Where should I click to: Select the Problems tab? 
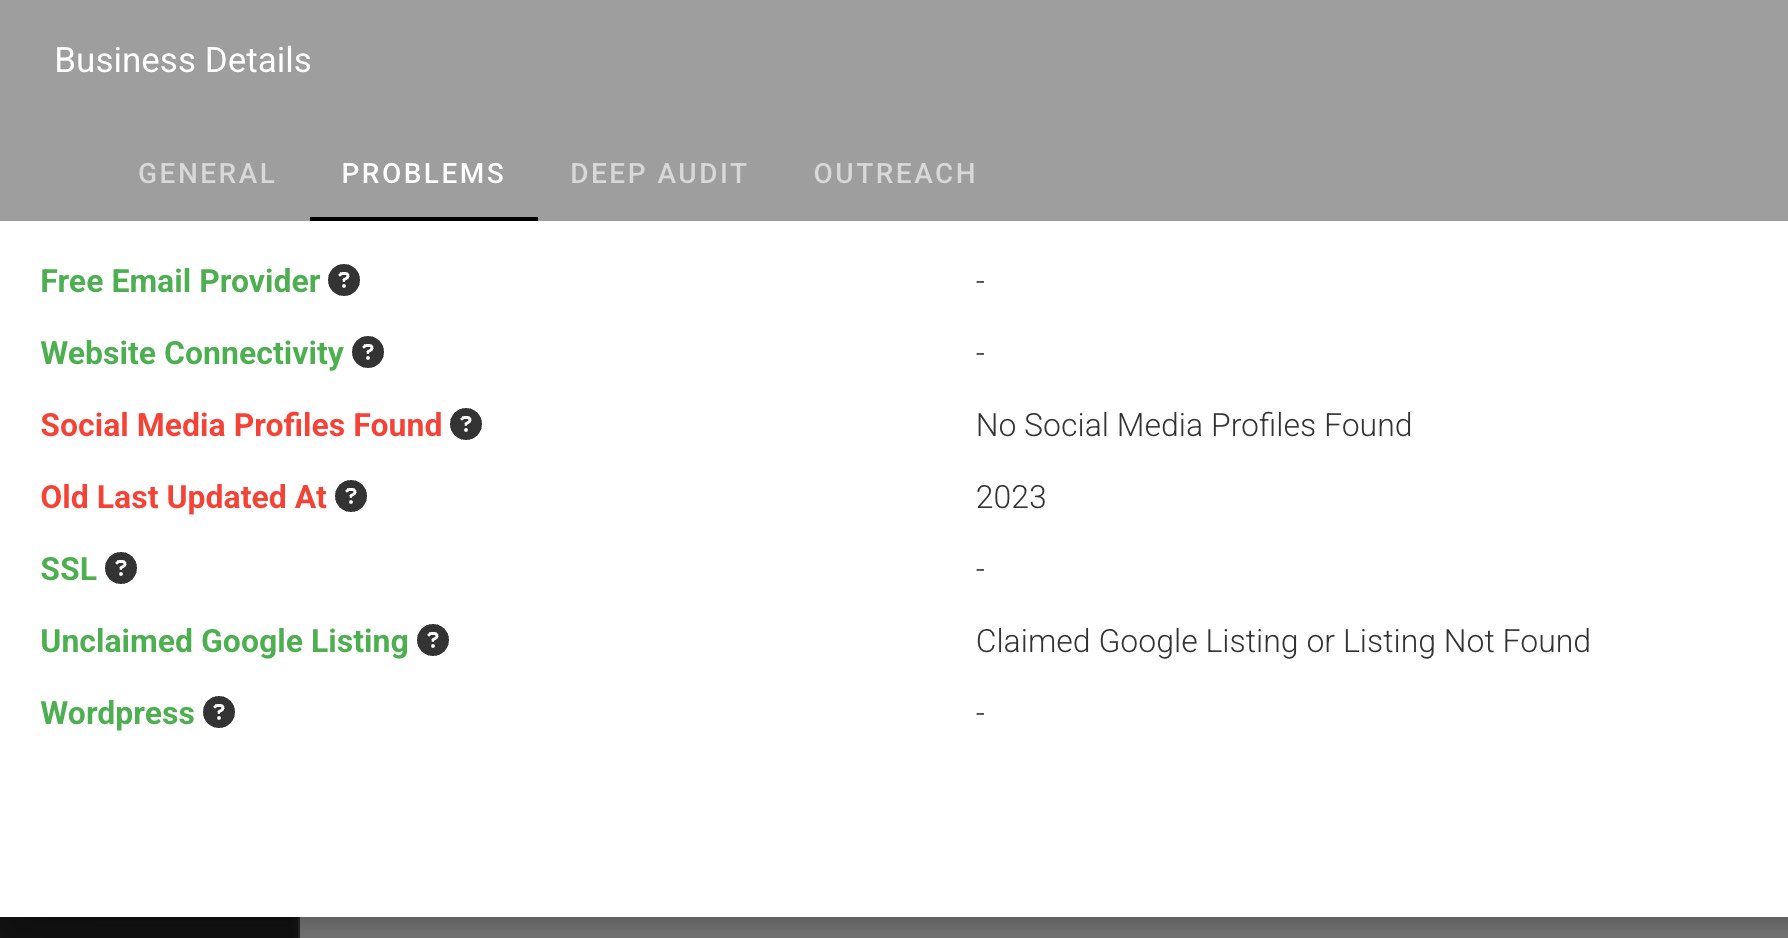pyautogui.click(x=424, y=174)
